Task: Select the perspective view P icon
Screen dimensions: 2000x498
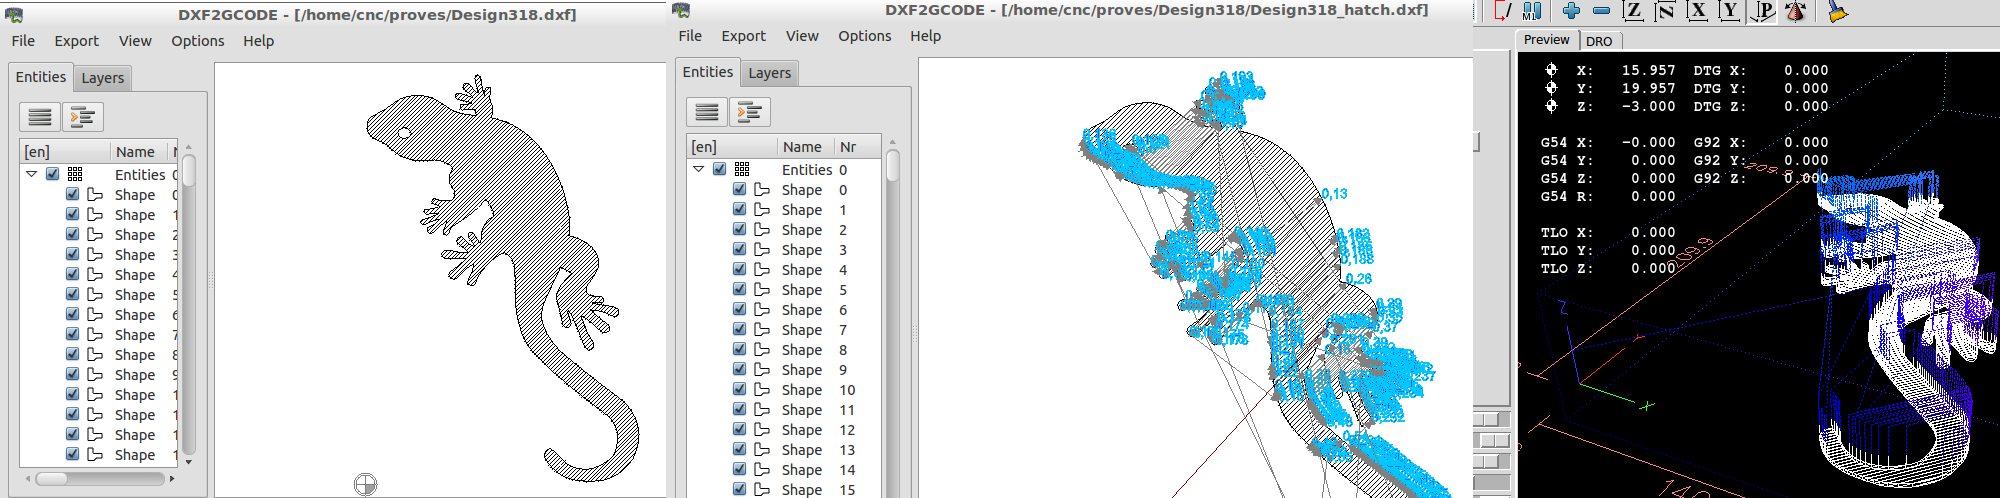Action: [1764, 11]
